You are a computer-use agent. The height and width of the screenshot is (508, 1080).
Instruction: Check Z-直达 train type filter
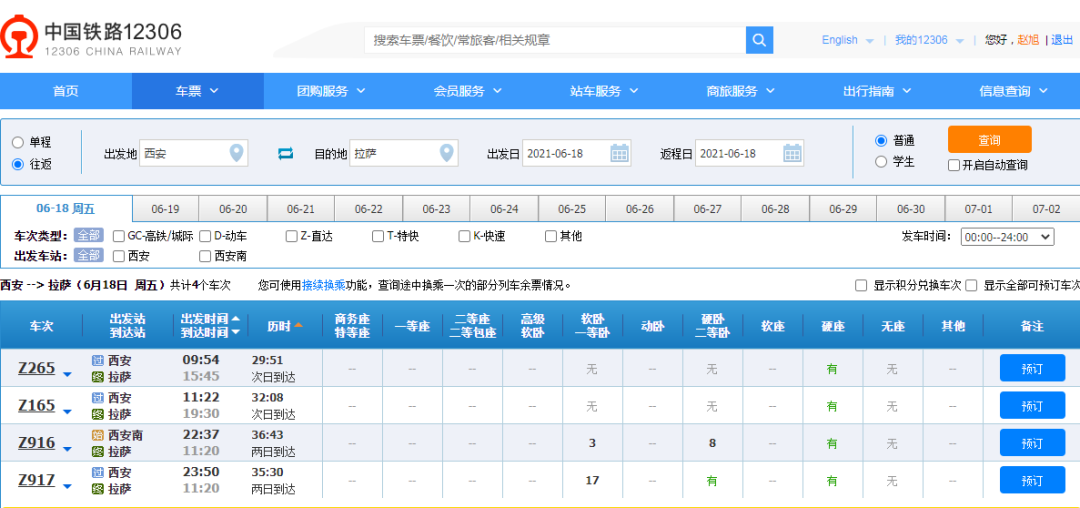291,236
